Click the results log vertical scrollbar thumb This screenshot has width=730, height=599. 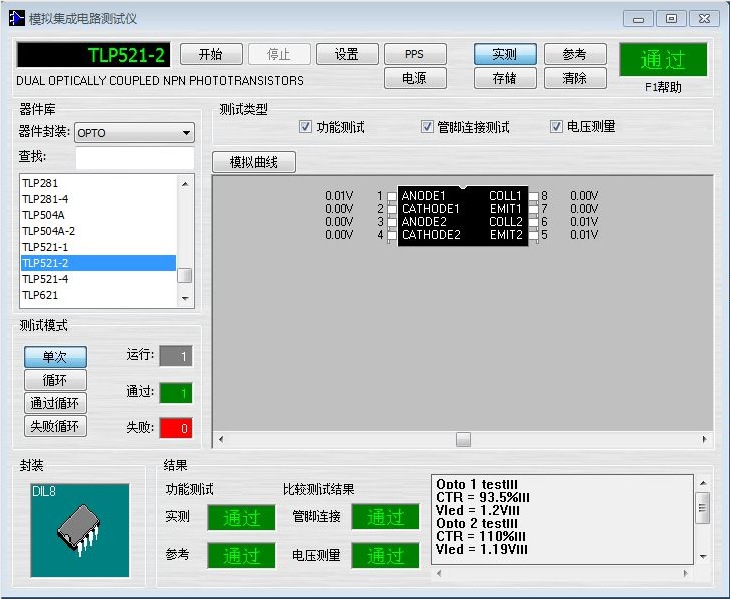(703, 508)
